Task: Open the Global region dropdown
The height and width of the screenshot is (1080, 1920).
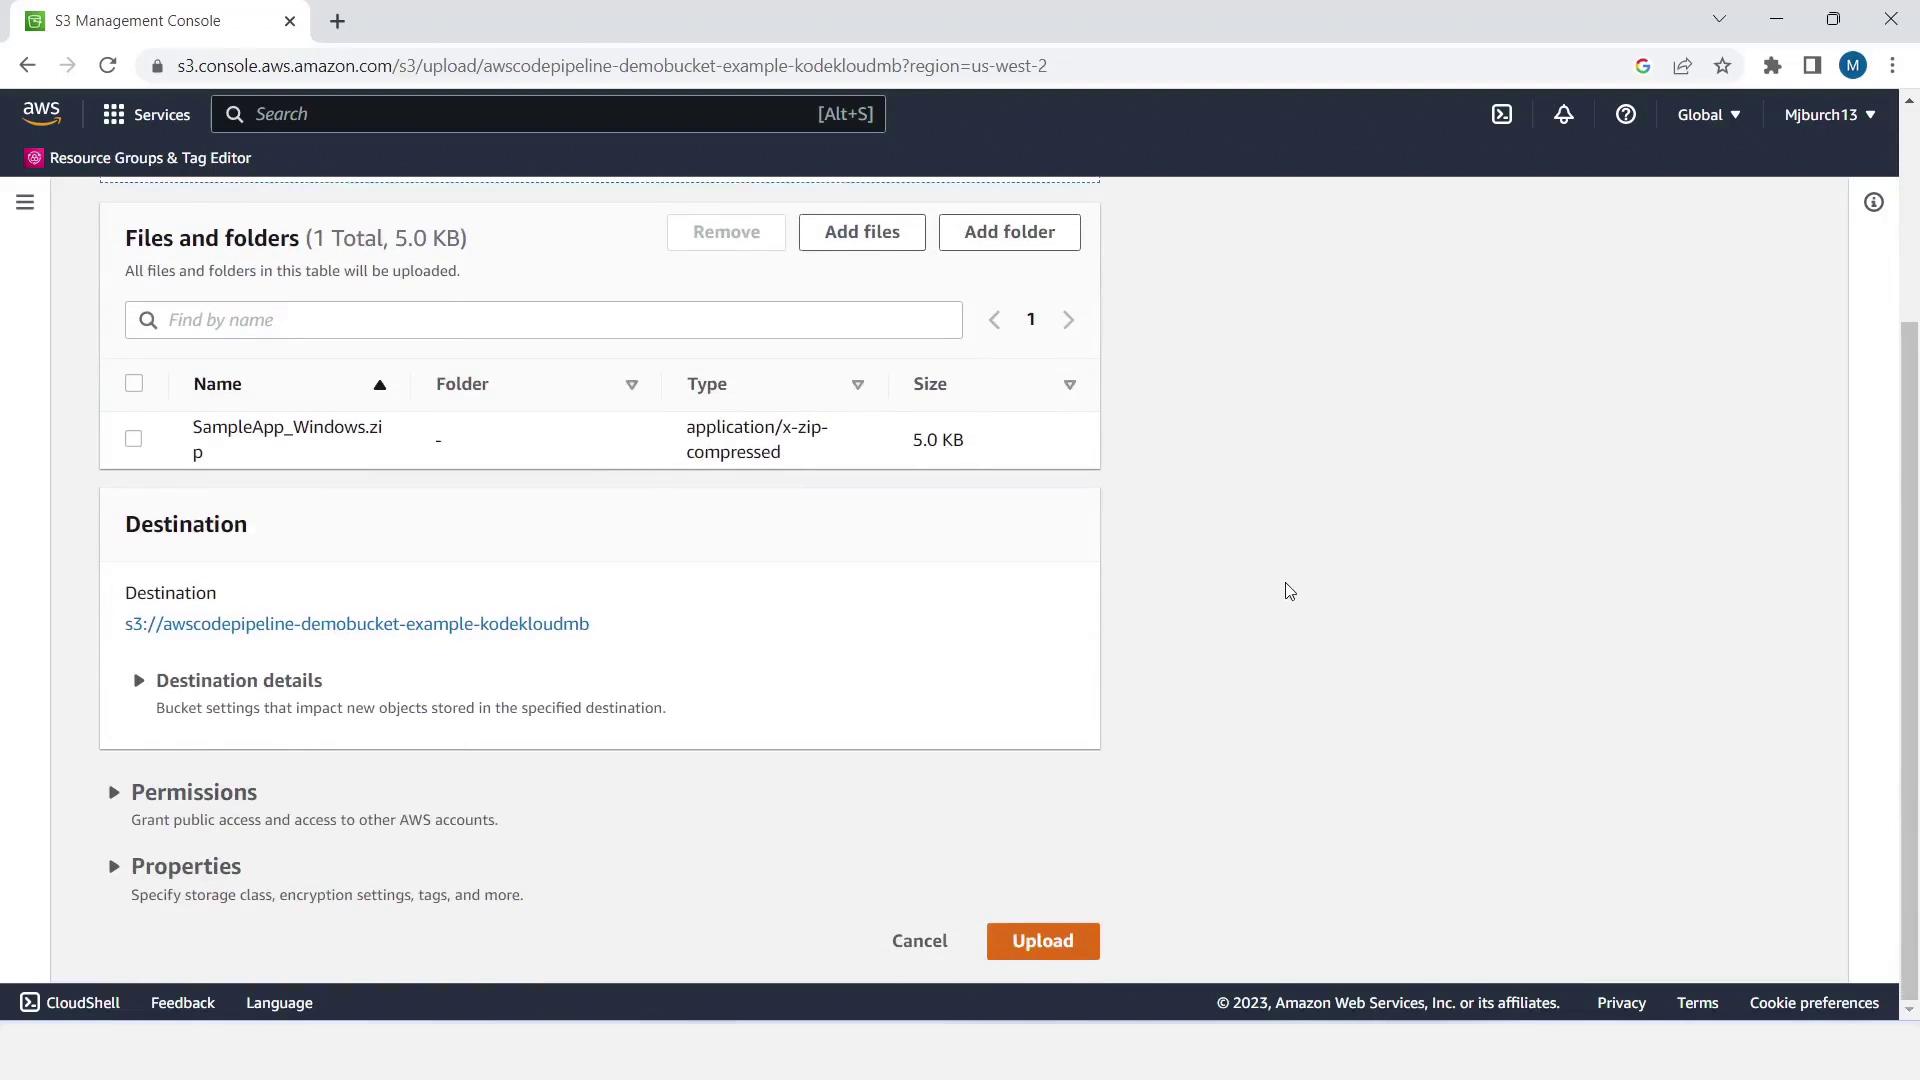Action: (1708, 115)
